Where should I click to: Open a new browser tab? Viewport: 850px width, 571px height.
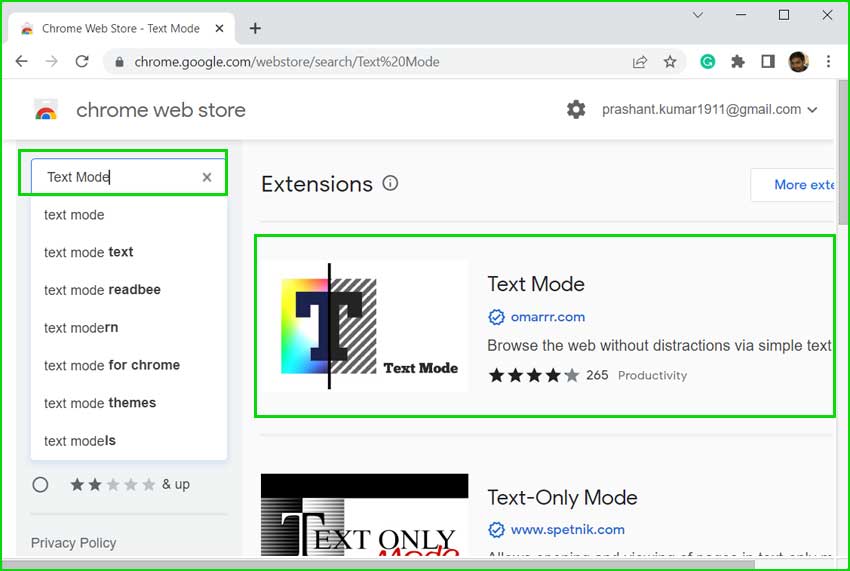255,28
